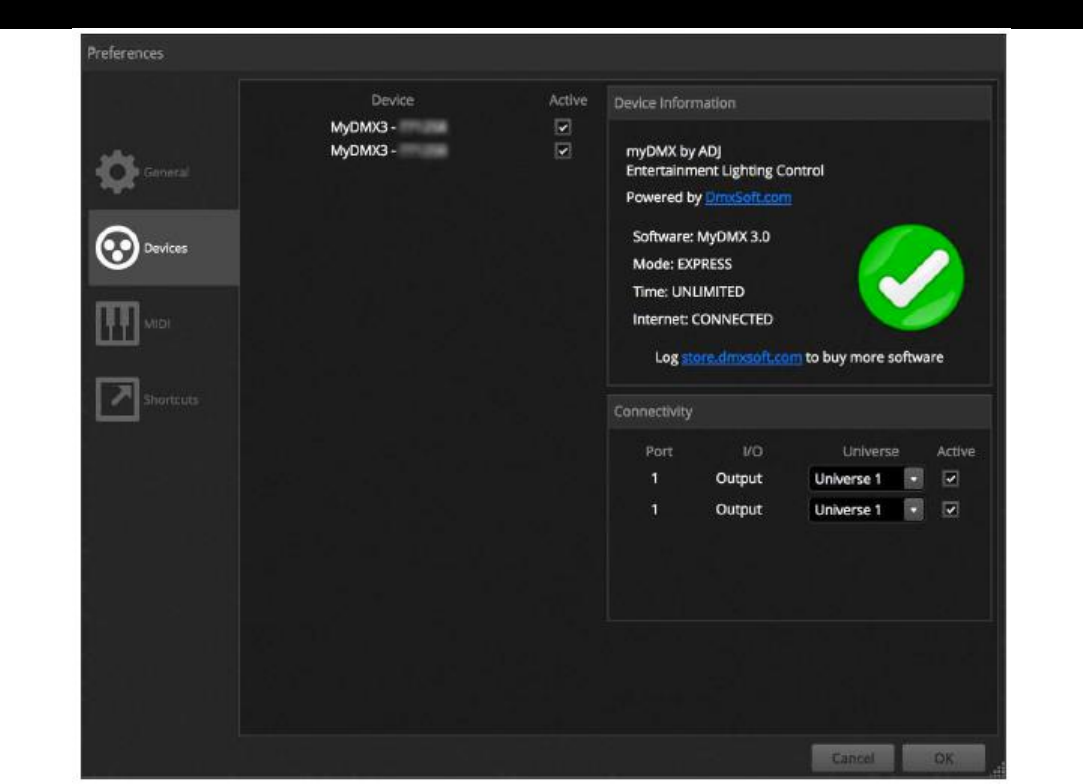Select the second MyDMX3 device row
The height and width of the screenshot is (784, 1083).
click(388, 151)
